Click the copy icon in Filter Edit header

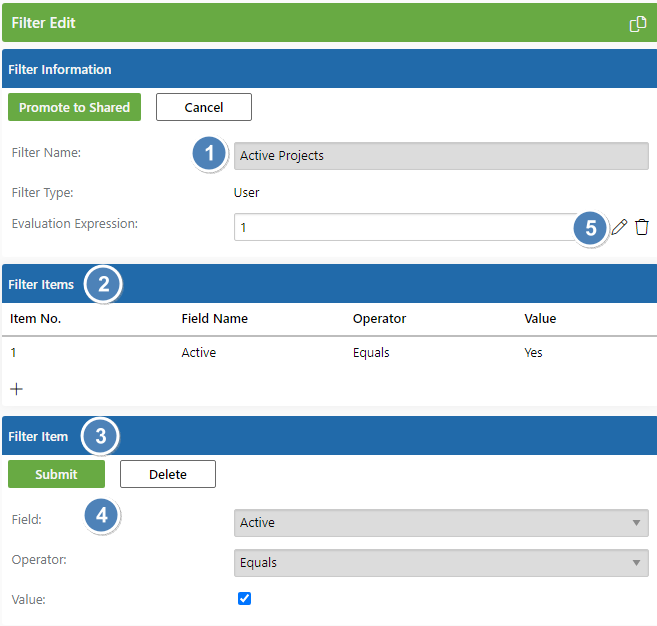[638, 24]
